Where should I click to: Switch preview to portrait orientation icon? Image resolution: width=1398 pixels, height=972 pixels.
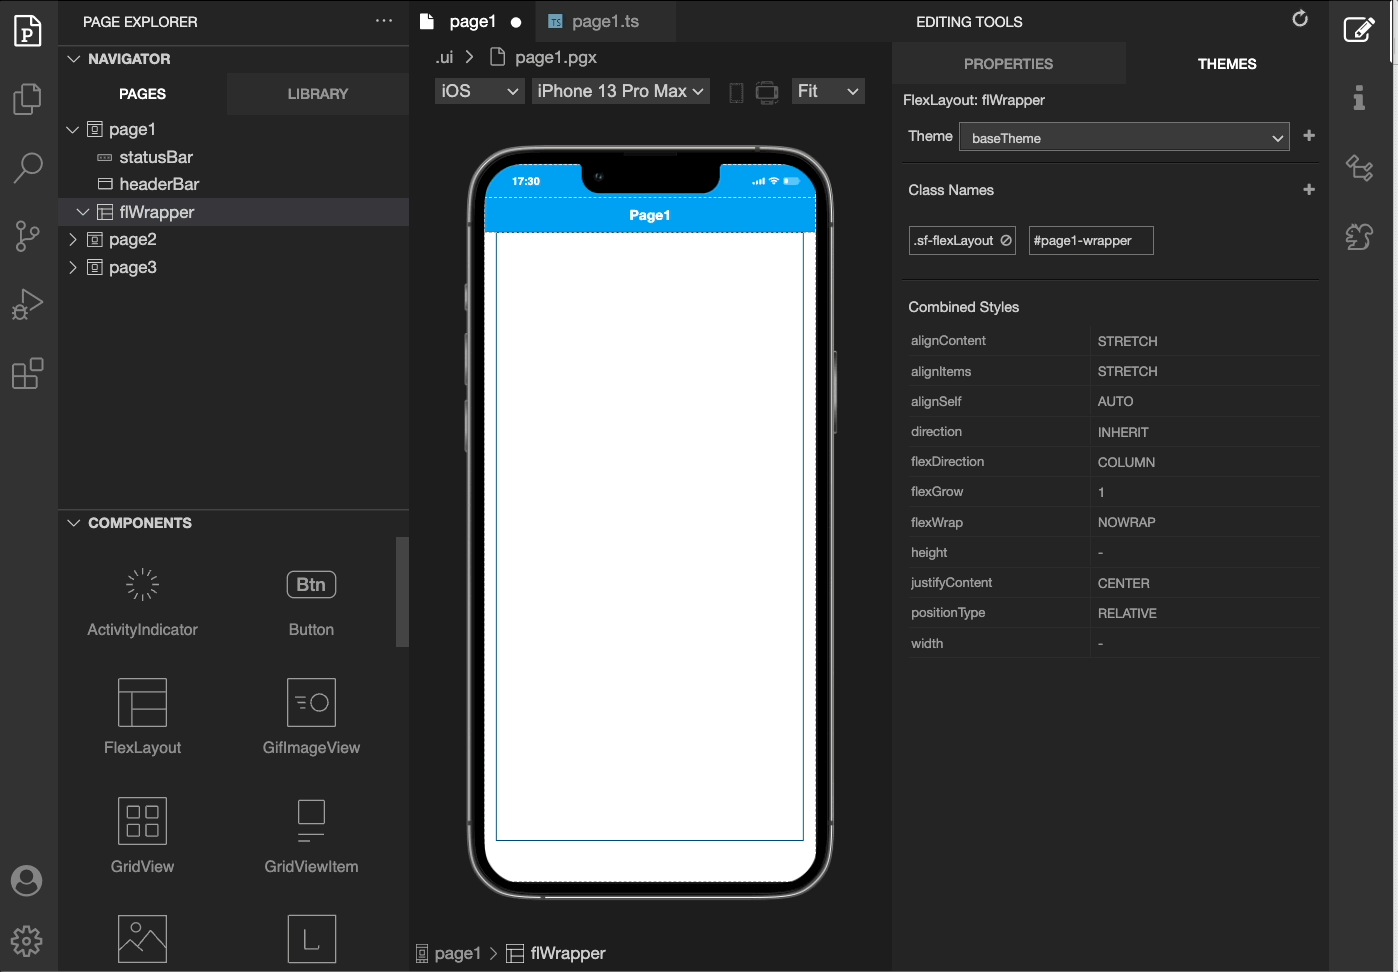coord(736,93)
